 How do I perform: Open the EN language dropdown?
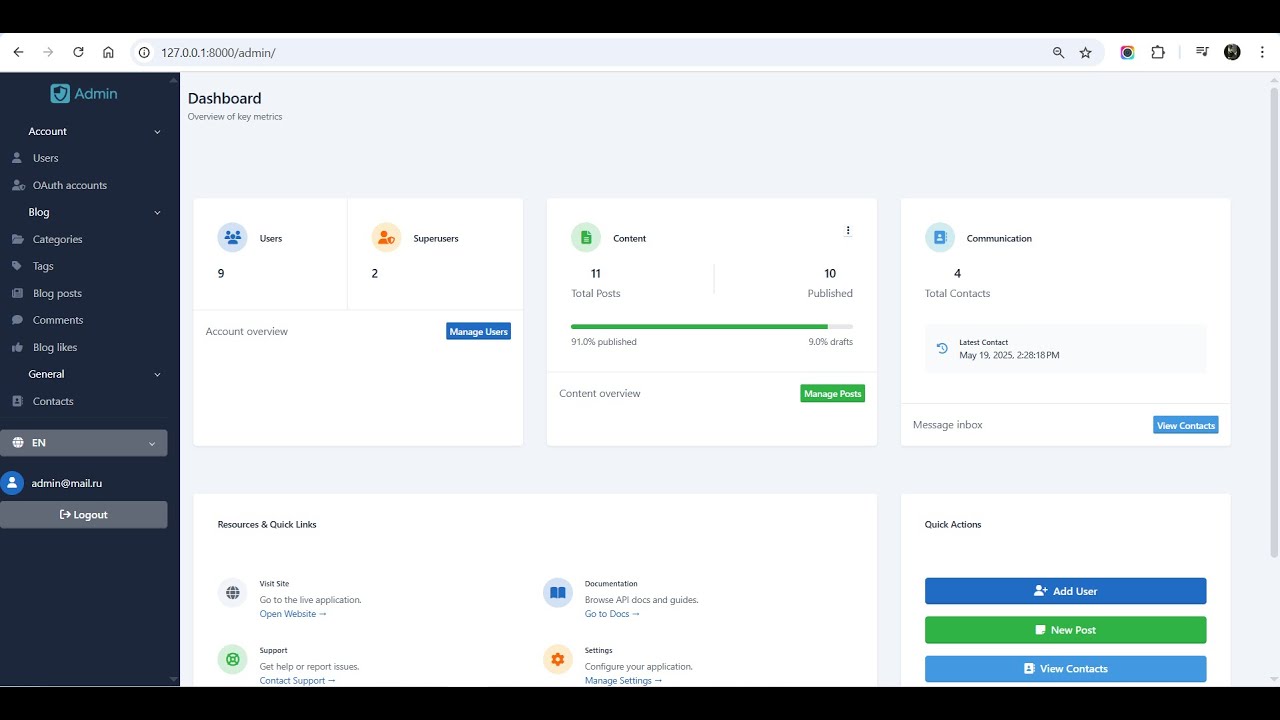click(x=83, y=442)
